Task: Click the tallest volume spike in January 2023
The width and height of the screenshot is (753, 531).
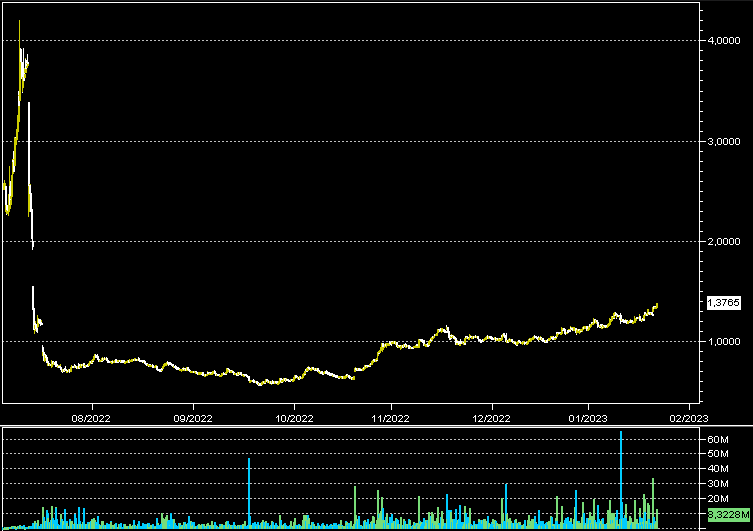Action: click(621, 480)
